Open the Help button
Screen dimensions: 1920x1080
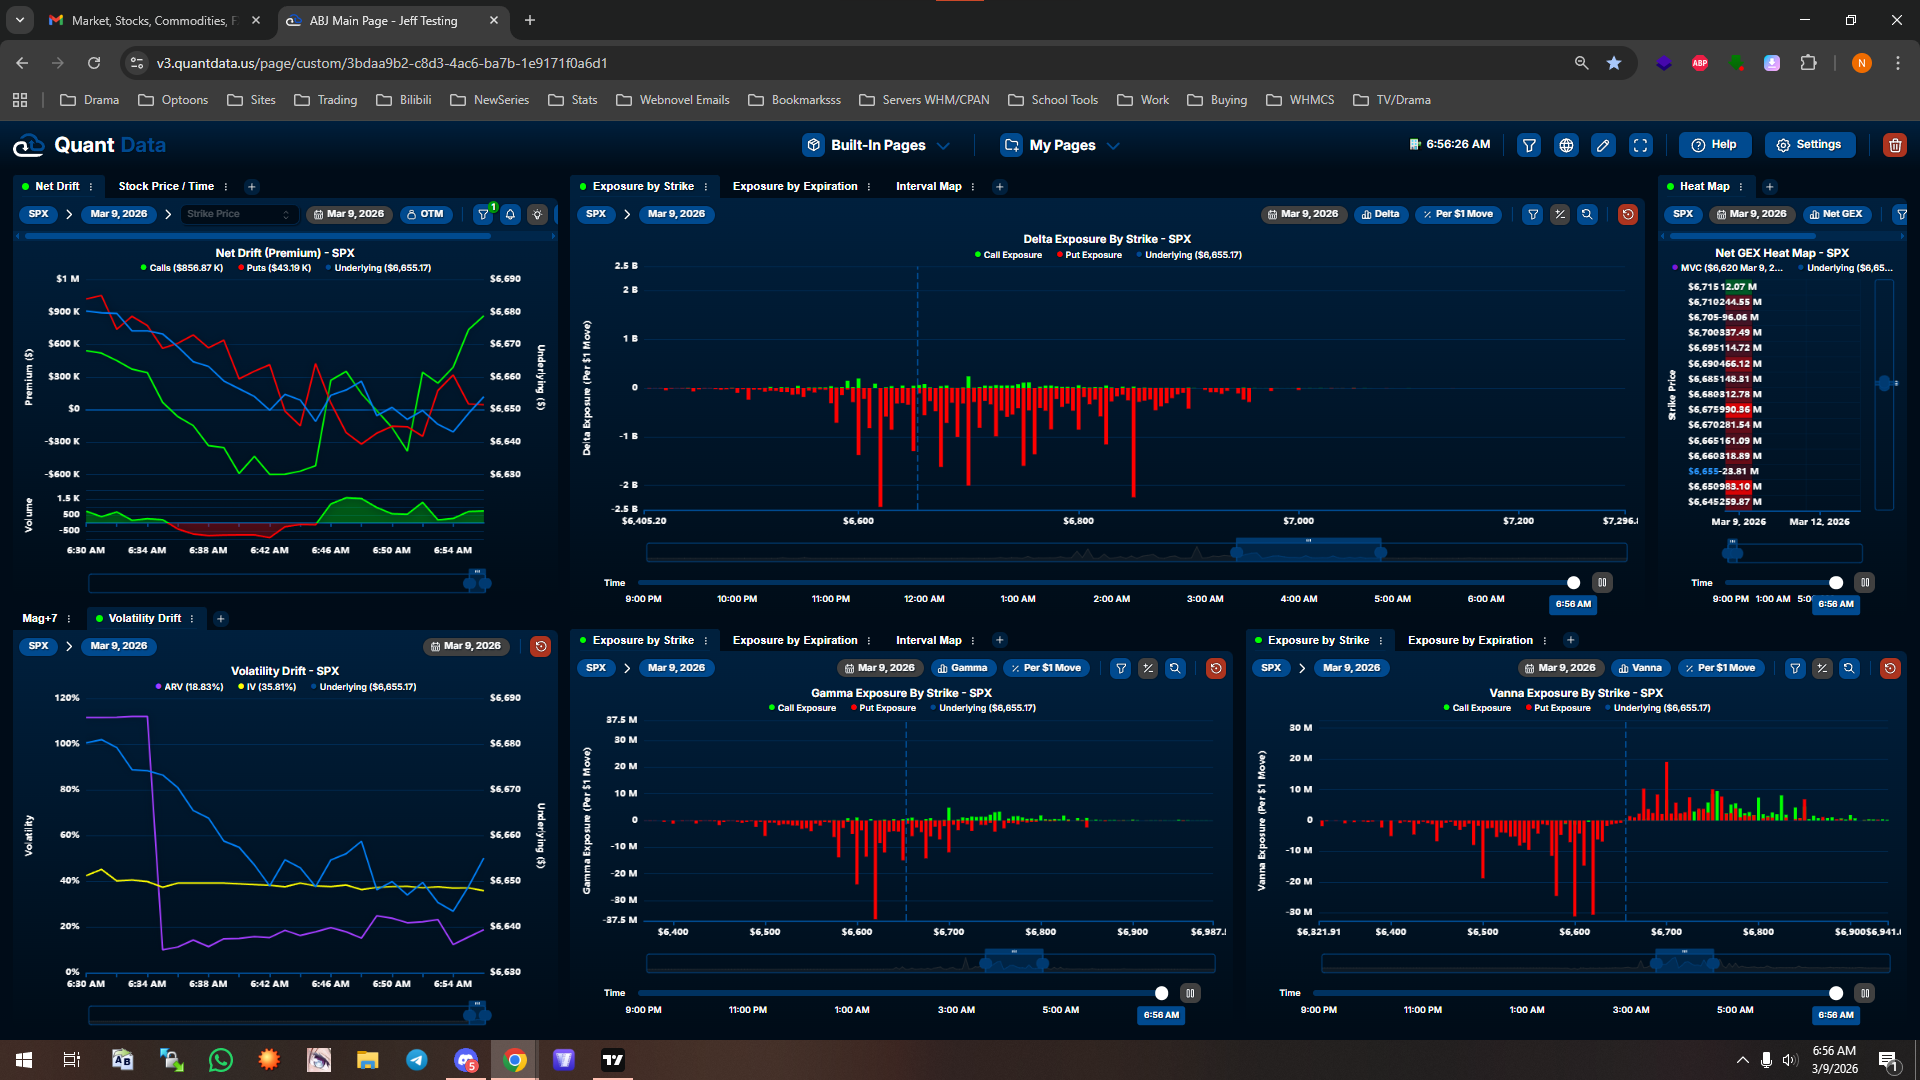1714,145
